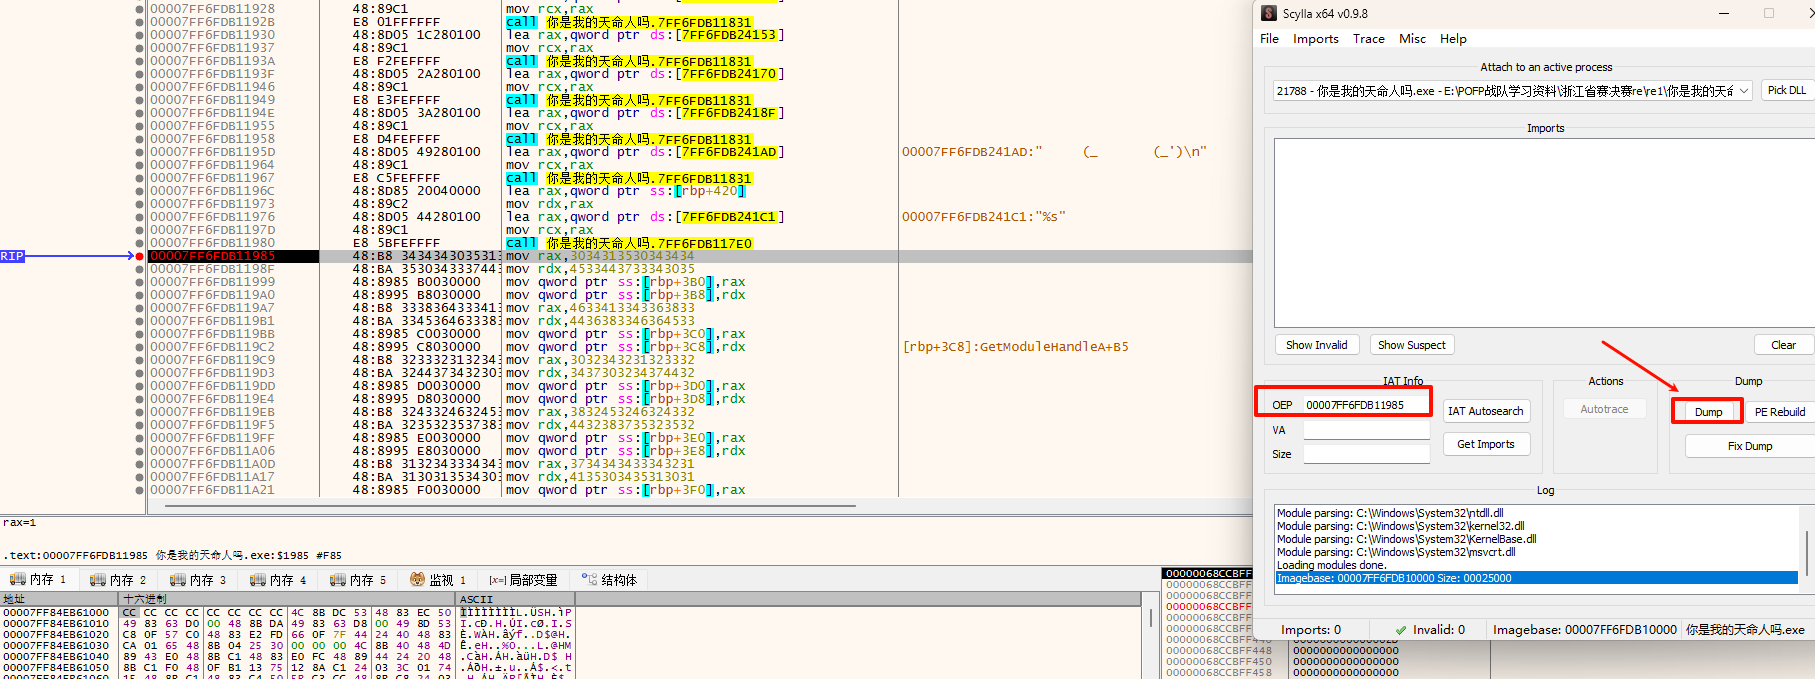The image size is (1815, 679).
Task: Toggle breakpoint dot at address 00007FF6FDB11980
Action: pyautogui.click(x=139, y=243)
